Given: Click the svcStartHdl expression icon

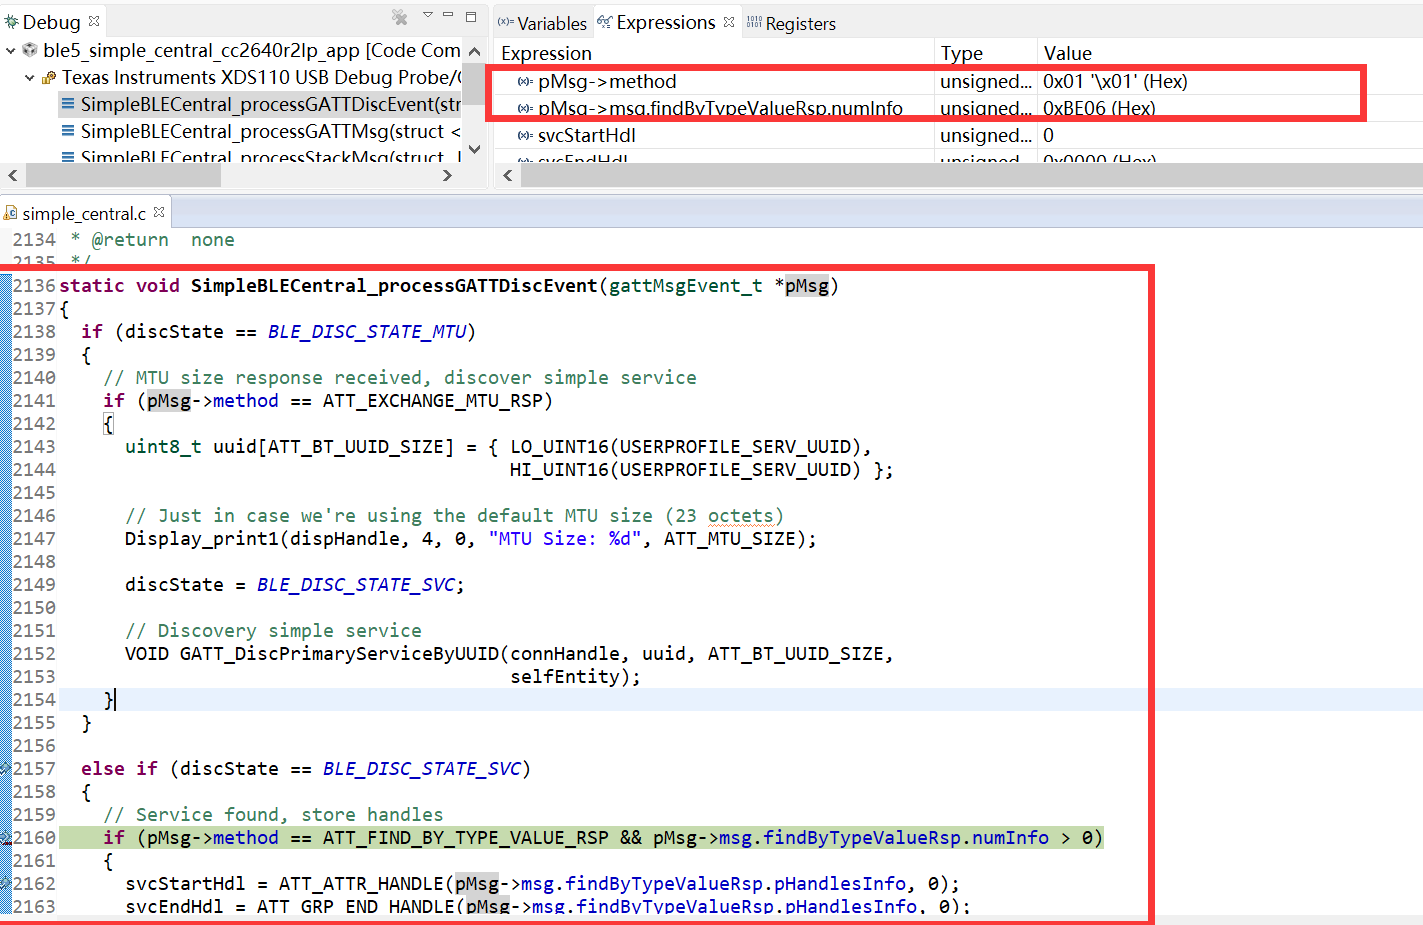Looking at the screenshot, I should [x=525, y=135].
